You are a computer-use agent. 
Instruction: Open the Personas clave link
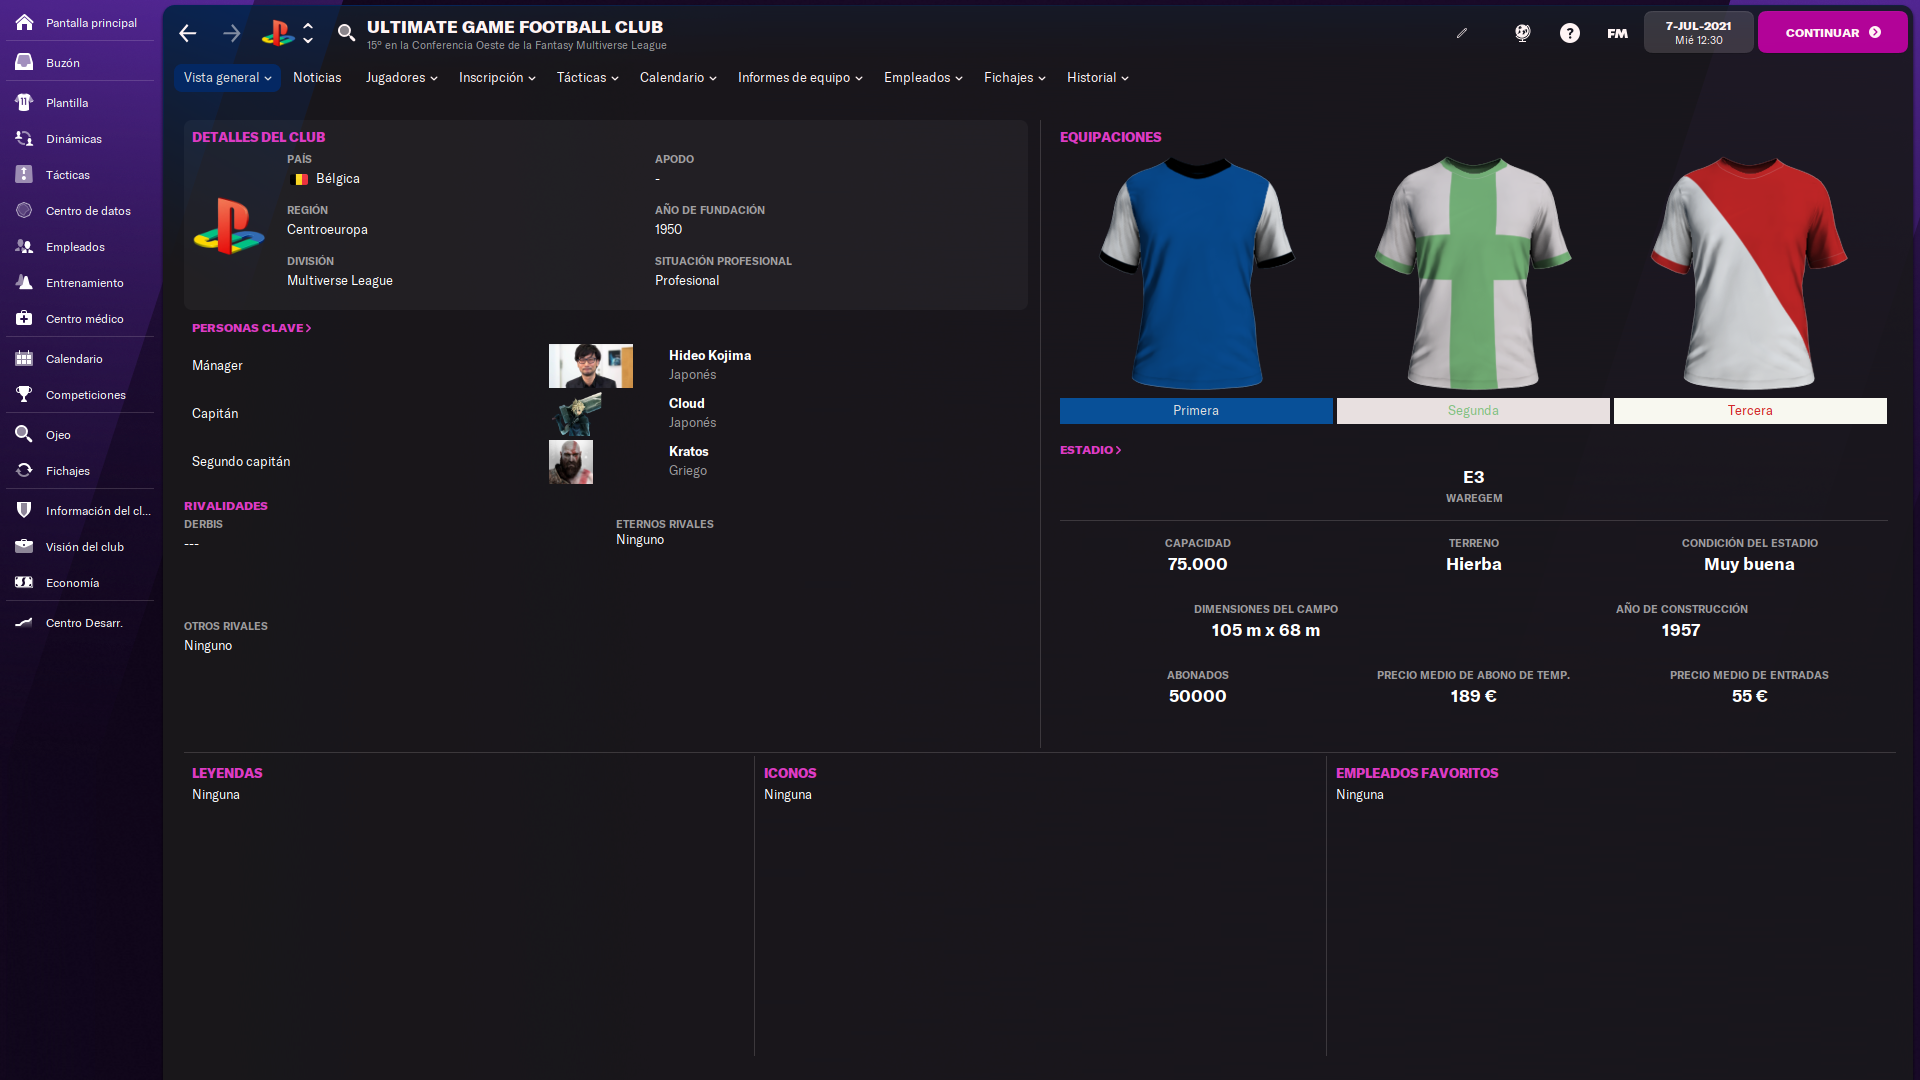tap(251, 328)
